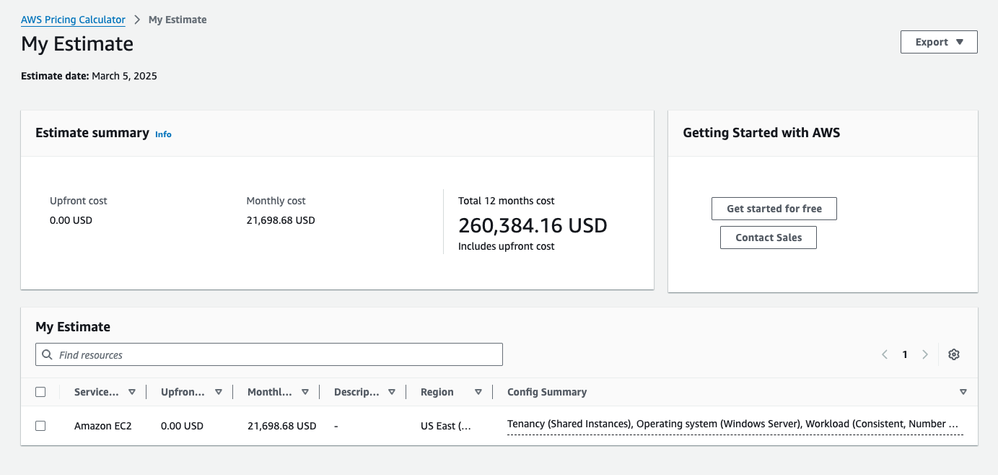This screenshot has height=475, width=998.
Task: Focus the Find resources search field
Action: pos(275,355)
